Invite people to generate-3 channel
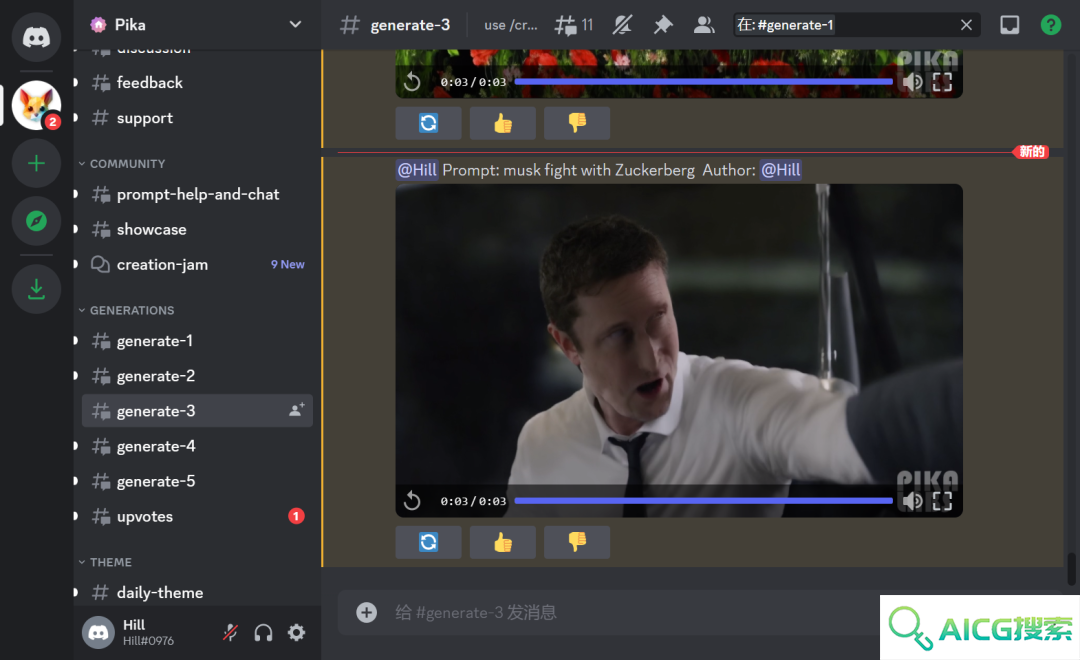Image resolution: width=1080 pixels, height=660 pixels. pos(296,411)
